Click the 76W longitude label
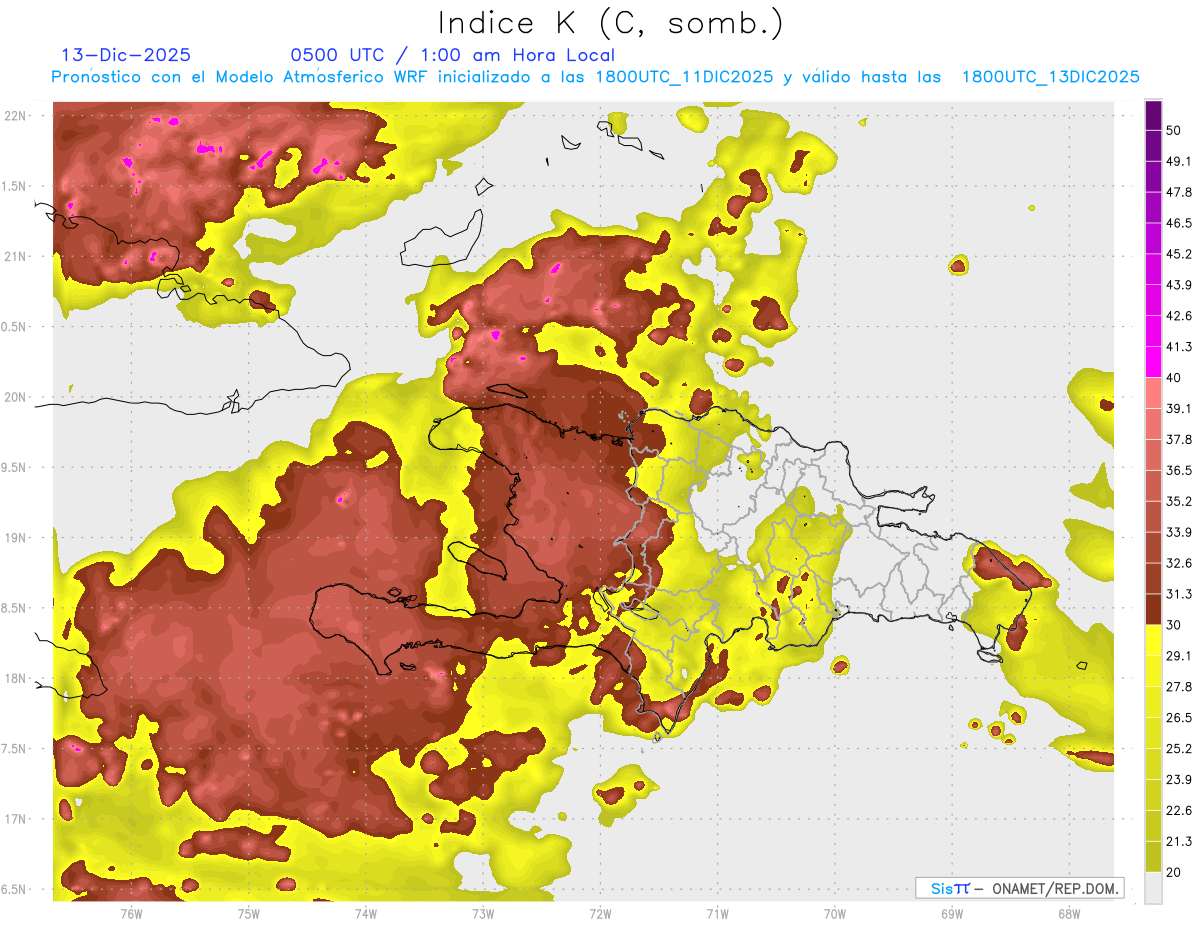1200x927 pixels. pos(131,913)
